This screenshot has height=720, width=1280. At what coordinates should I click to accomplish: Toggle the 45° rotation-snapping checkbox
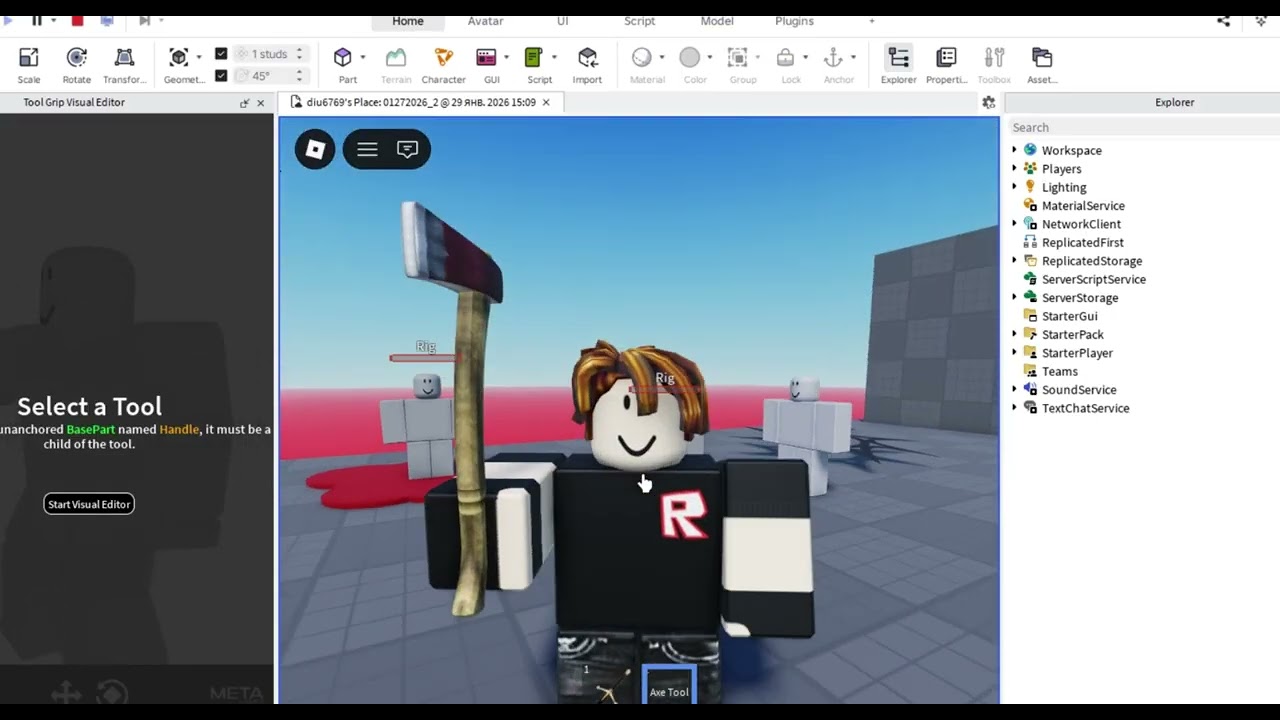221,75
